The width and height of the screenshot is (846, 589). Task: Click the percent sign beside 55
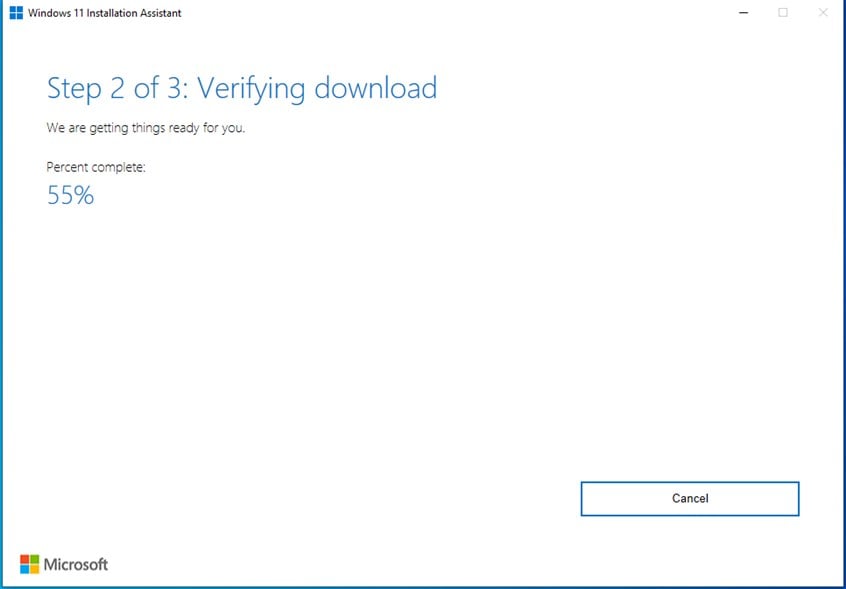[84, 196]
